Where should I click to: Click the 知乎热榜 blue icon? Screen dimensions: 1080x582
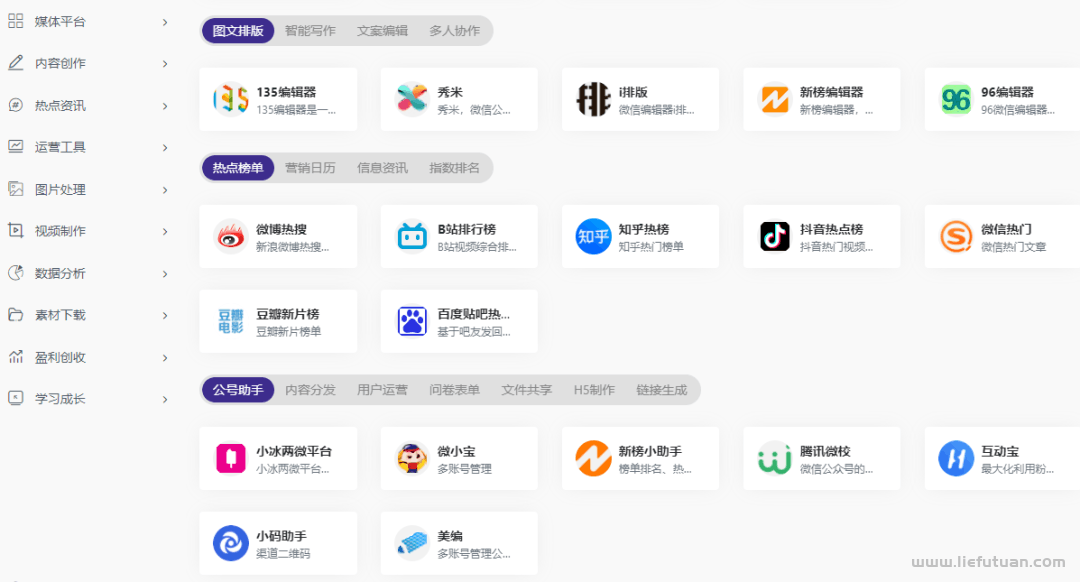[x=593, y=236]
